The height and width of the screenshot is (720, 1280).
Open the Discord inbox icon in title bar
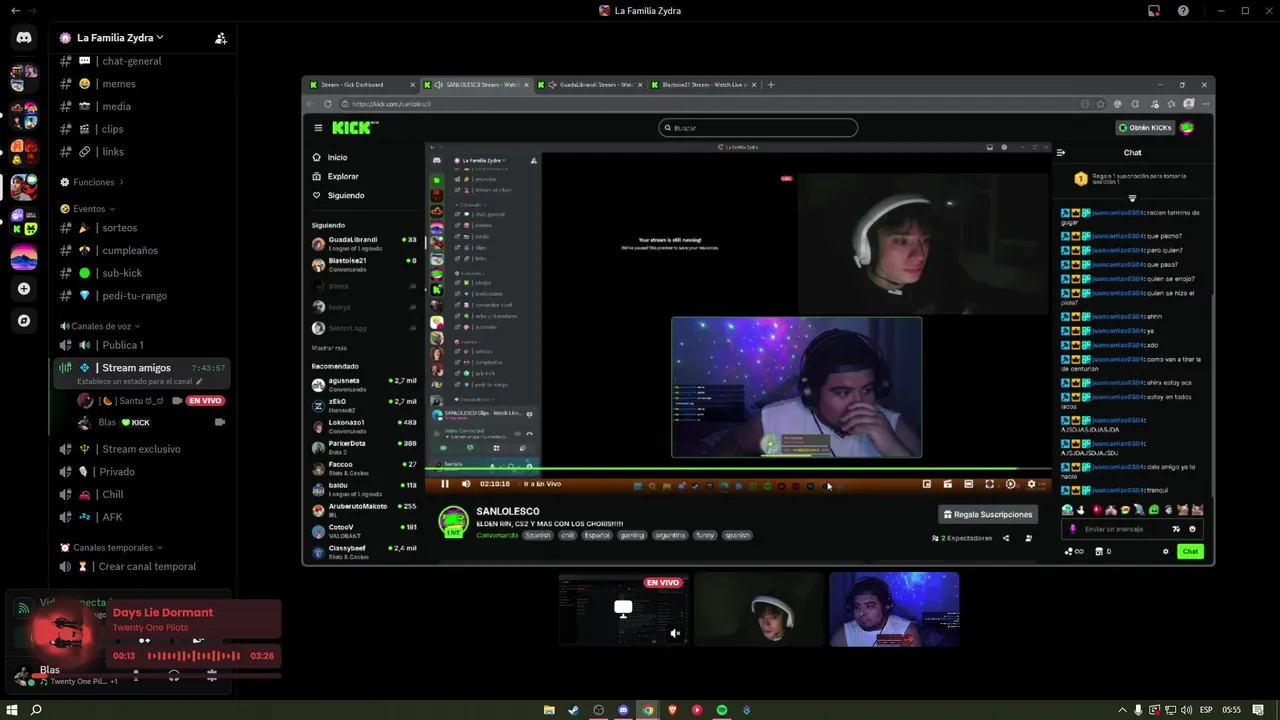(1153, 11)
